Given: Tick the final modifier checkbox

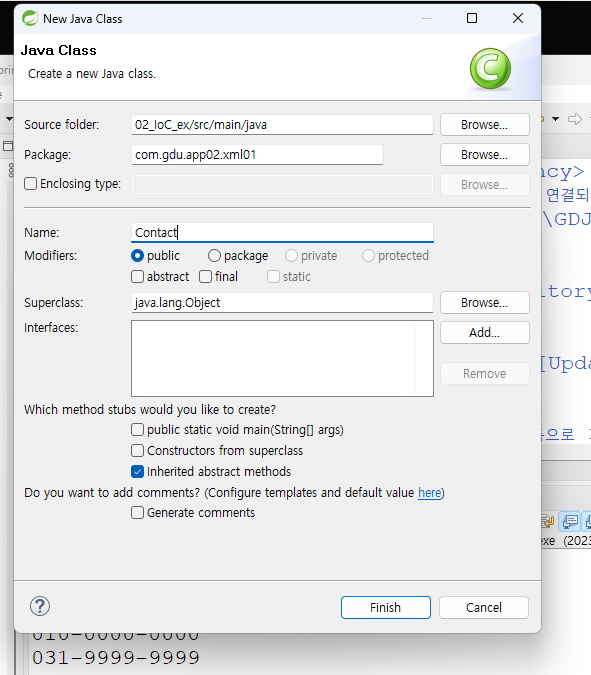Looking at the screenshot, I should [x=205, y=276].
